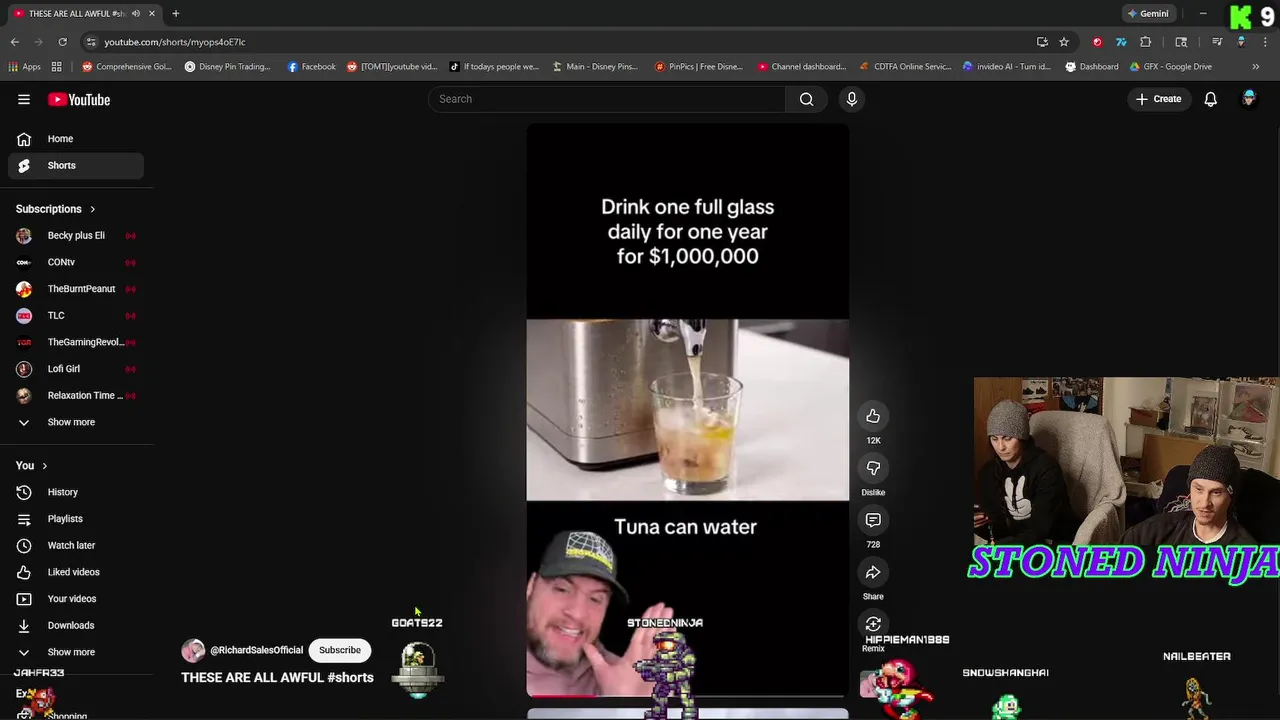Click the search labs icon in toolbar
Image resolution: width=1280 pixels, height=720 pixels.
[x=1181, y=42]
